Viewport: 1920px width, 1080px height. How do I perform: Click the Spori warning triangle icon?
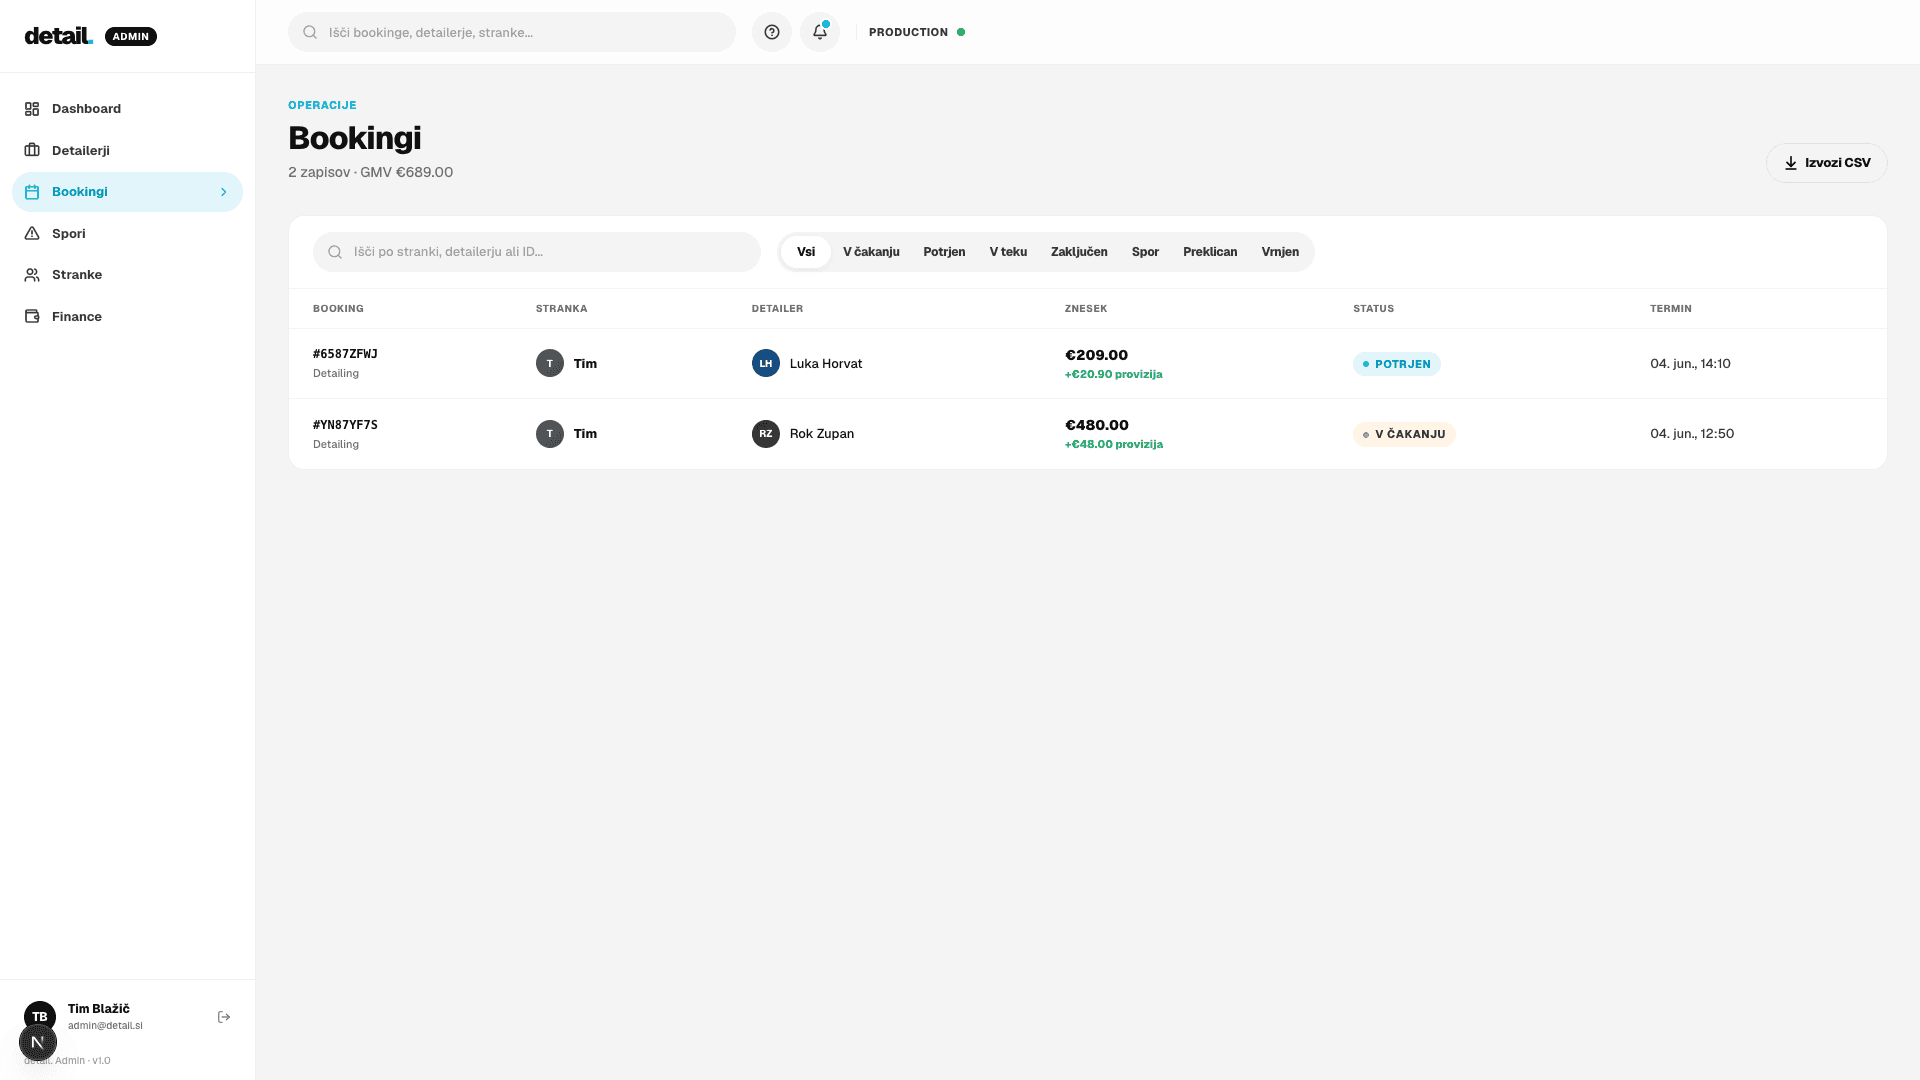tap(32, 233)
